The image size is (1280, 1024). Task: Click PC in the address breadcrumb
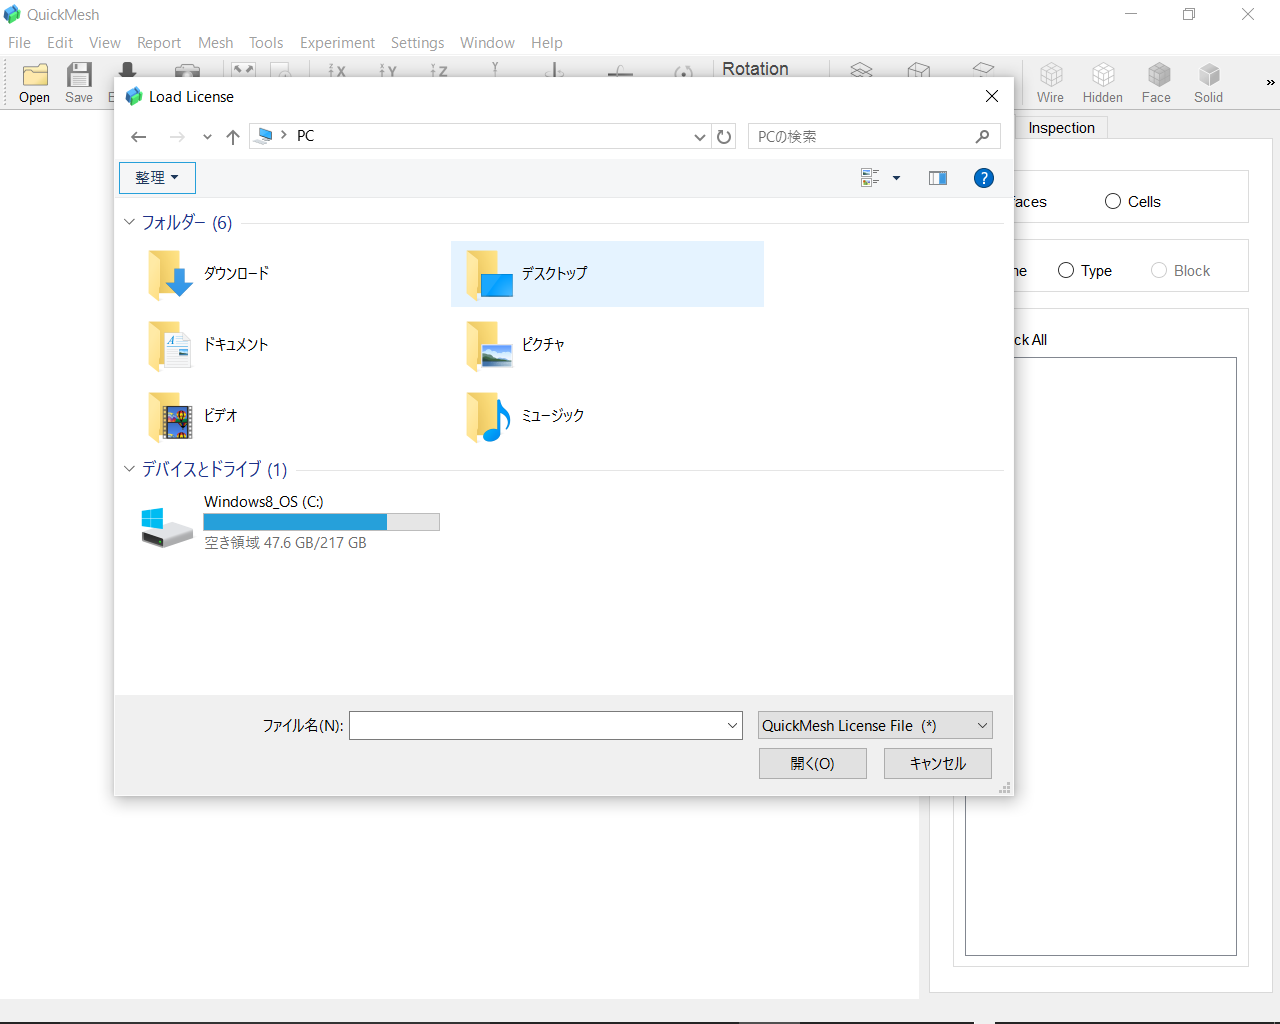pyautogui.click(x=305, y=136)
